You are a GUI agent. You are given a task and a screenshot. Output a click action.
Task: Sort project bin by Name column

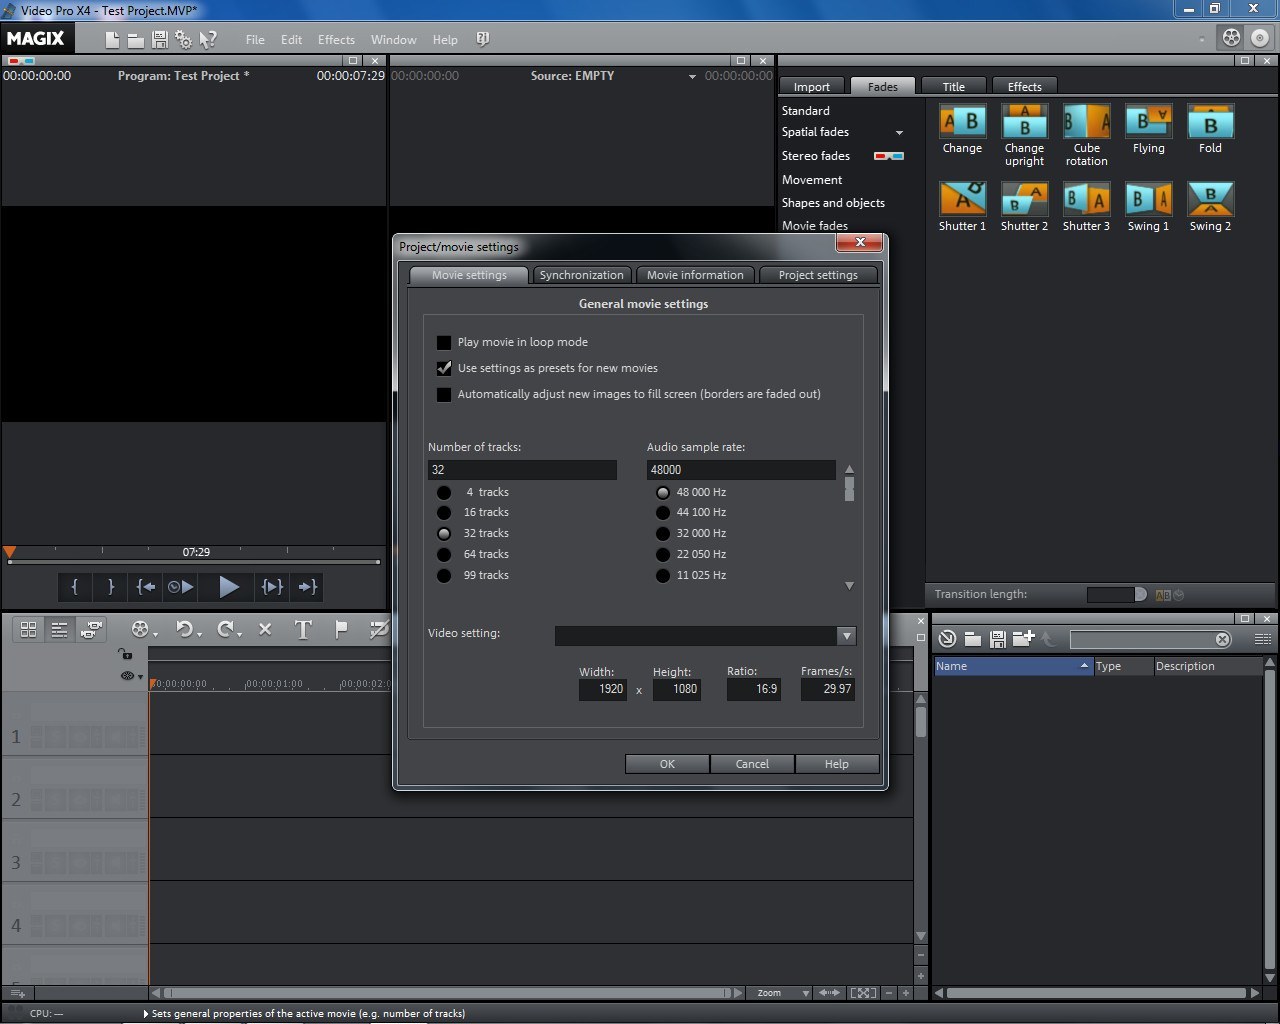point(1012,666)
